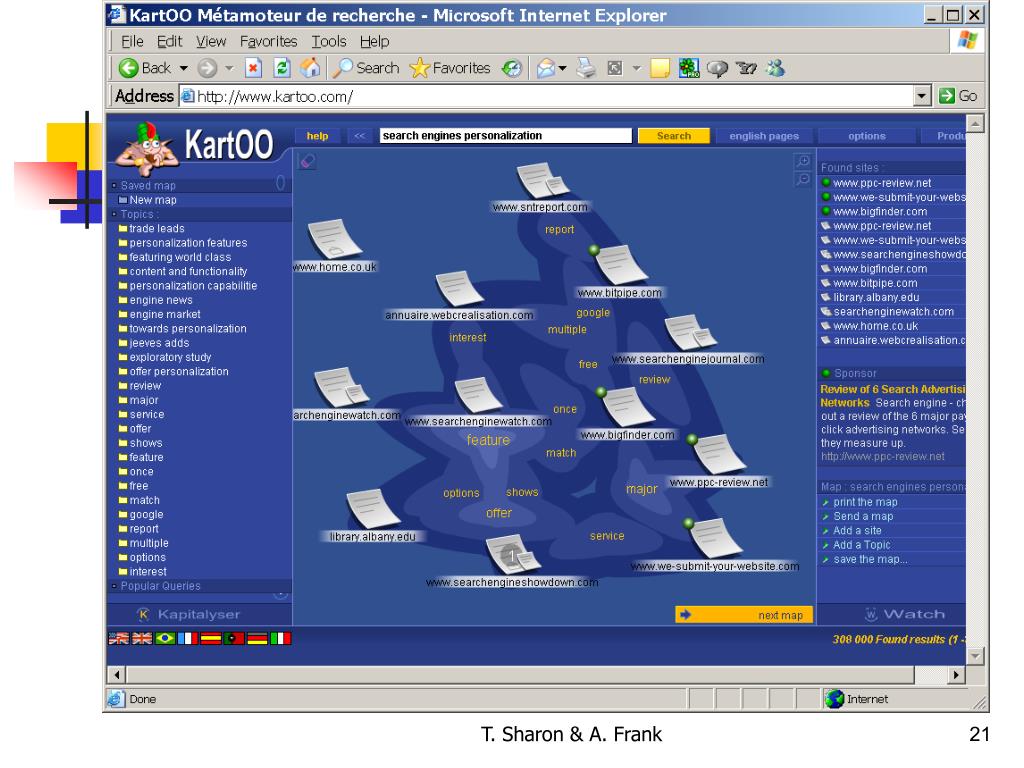Screen dimensions: 1024x768
Task: Open the toolbar Search magnifier
Action: (x=343, y=68)
